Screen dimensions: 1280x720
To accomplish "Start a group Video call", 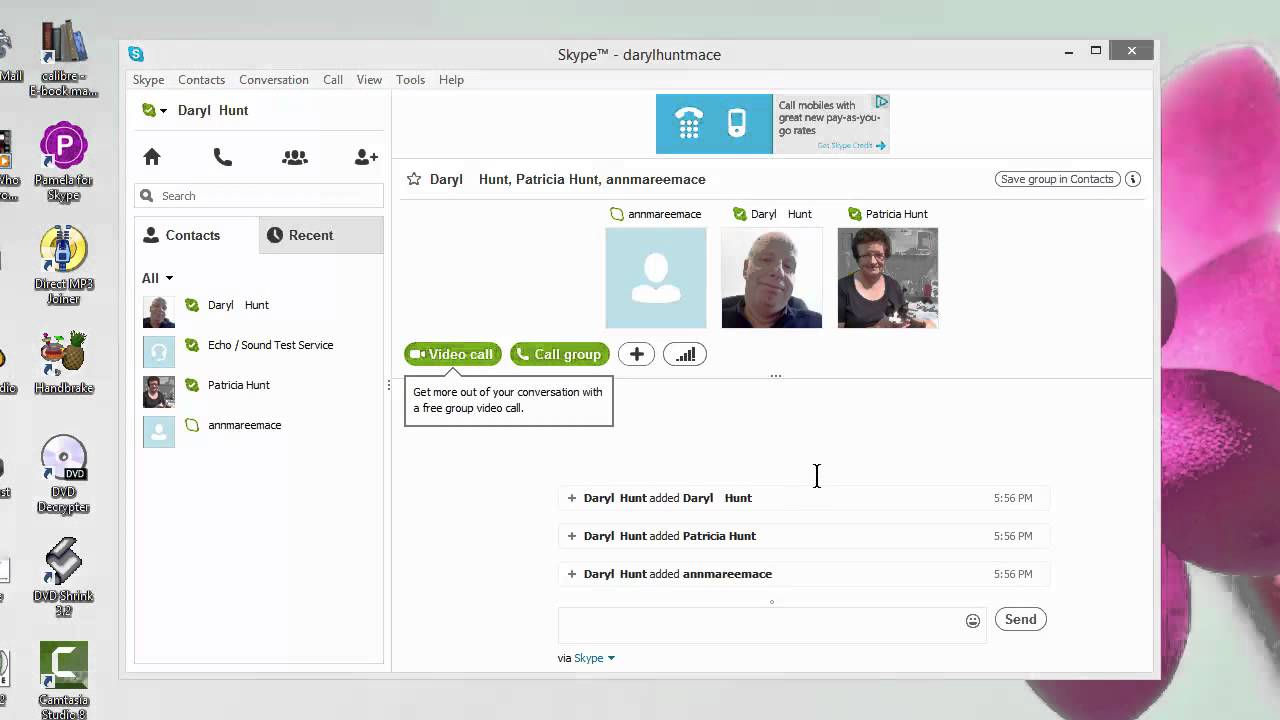I will click(452, 354).
